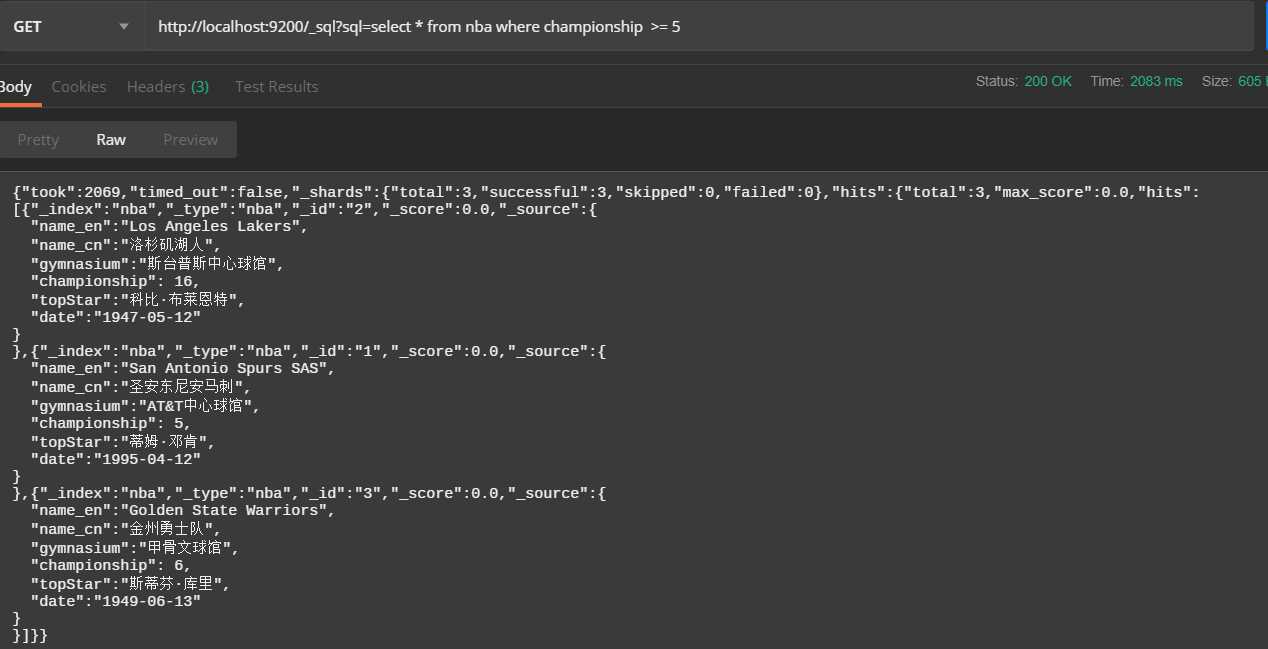Image resolution: width=1268 pixels, height=649 pixels.
Task: Select the Raw view mode
Action: (x=111, y=140)
